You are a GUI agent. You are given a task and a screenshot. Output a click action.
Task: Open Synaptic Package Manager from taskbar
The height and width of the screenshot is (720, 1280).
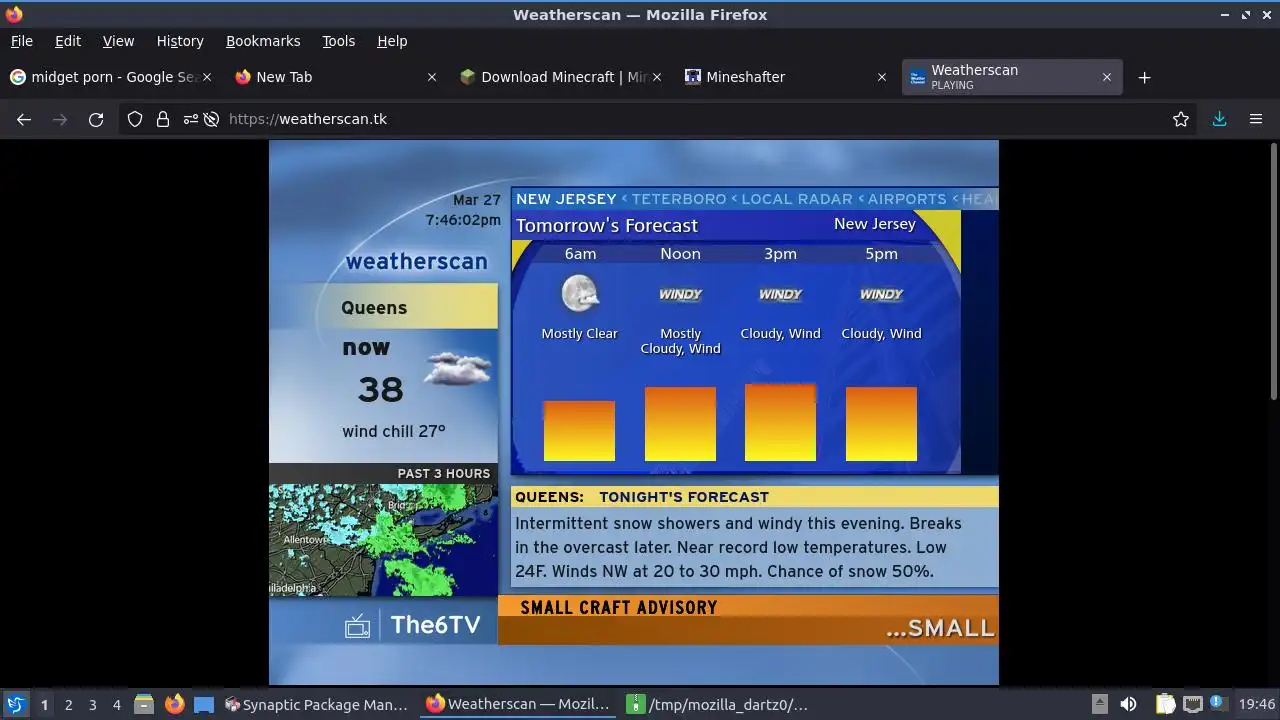click(316, 704)
